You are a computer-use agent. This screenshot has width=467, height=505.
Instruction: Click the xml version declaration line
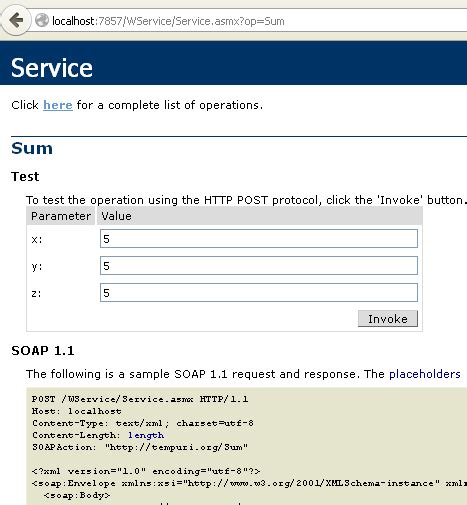146,471
